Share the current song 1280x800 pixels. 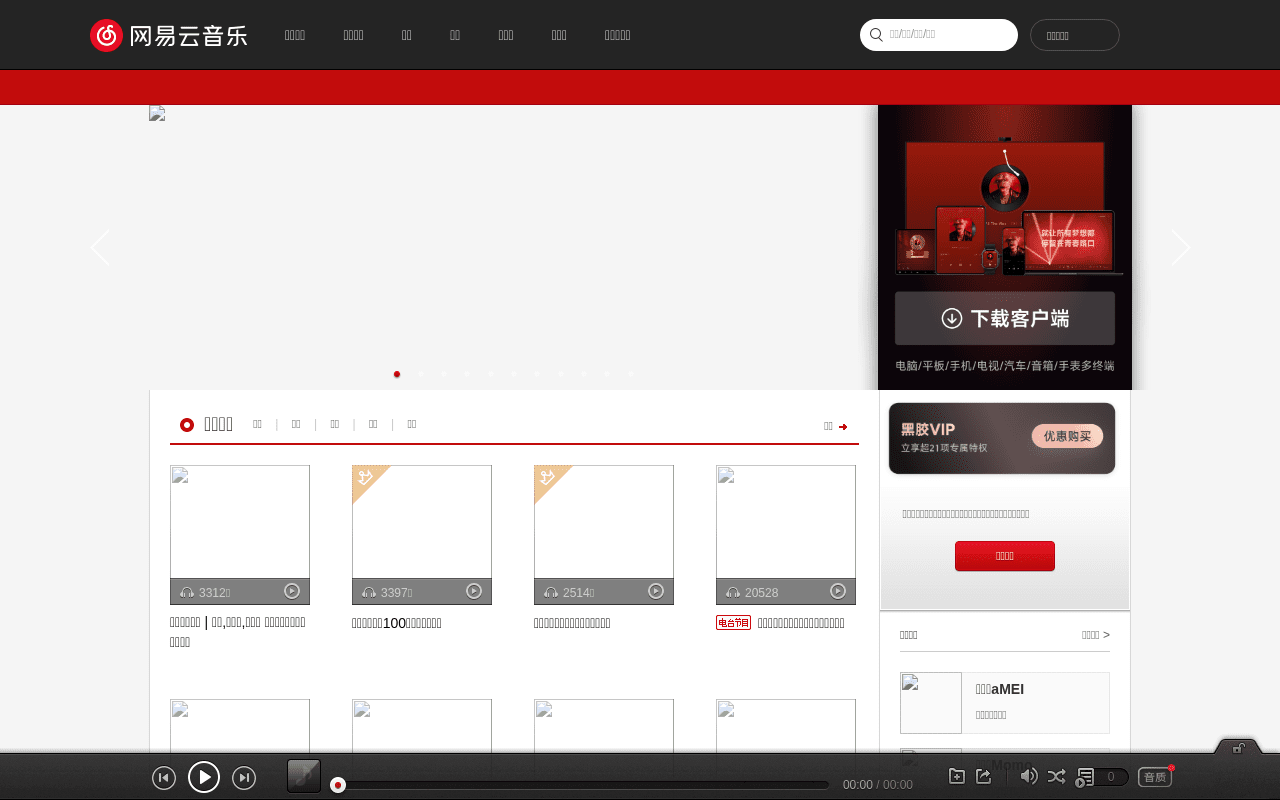coord(984,776)
